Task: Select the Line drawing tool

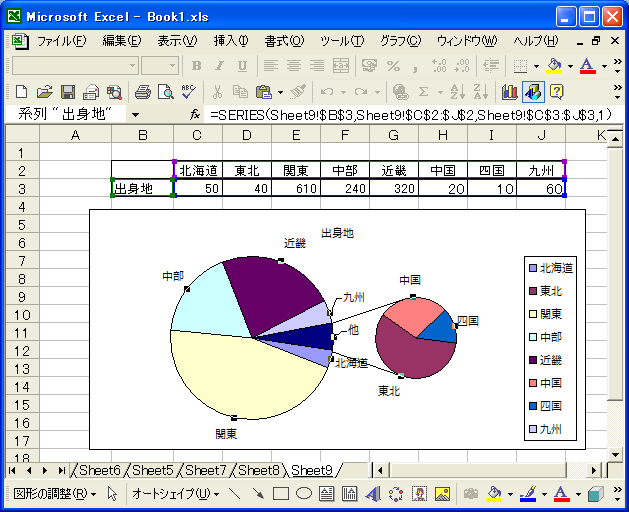Action: point(235,494)
